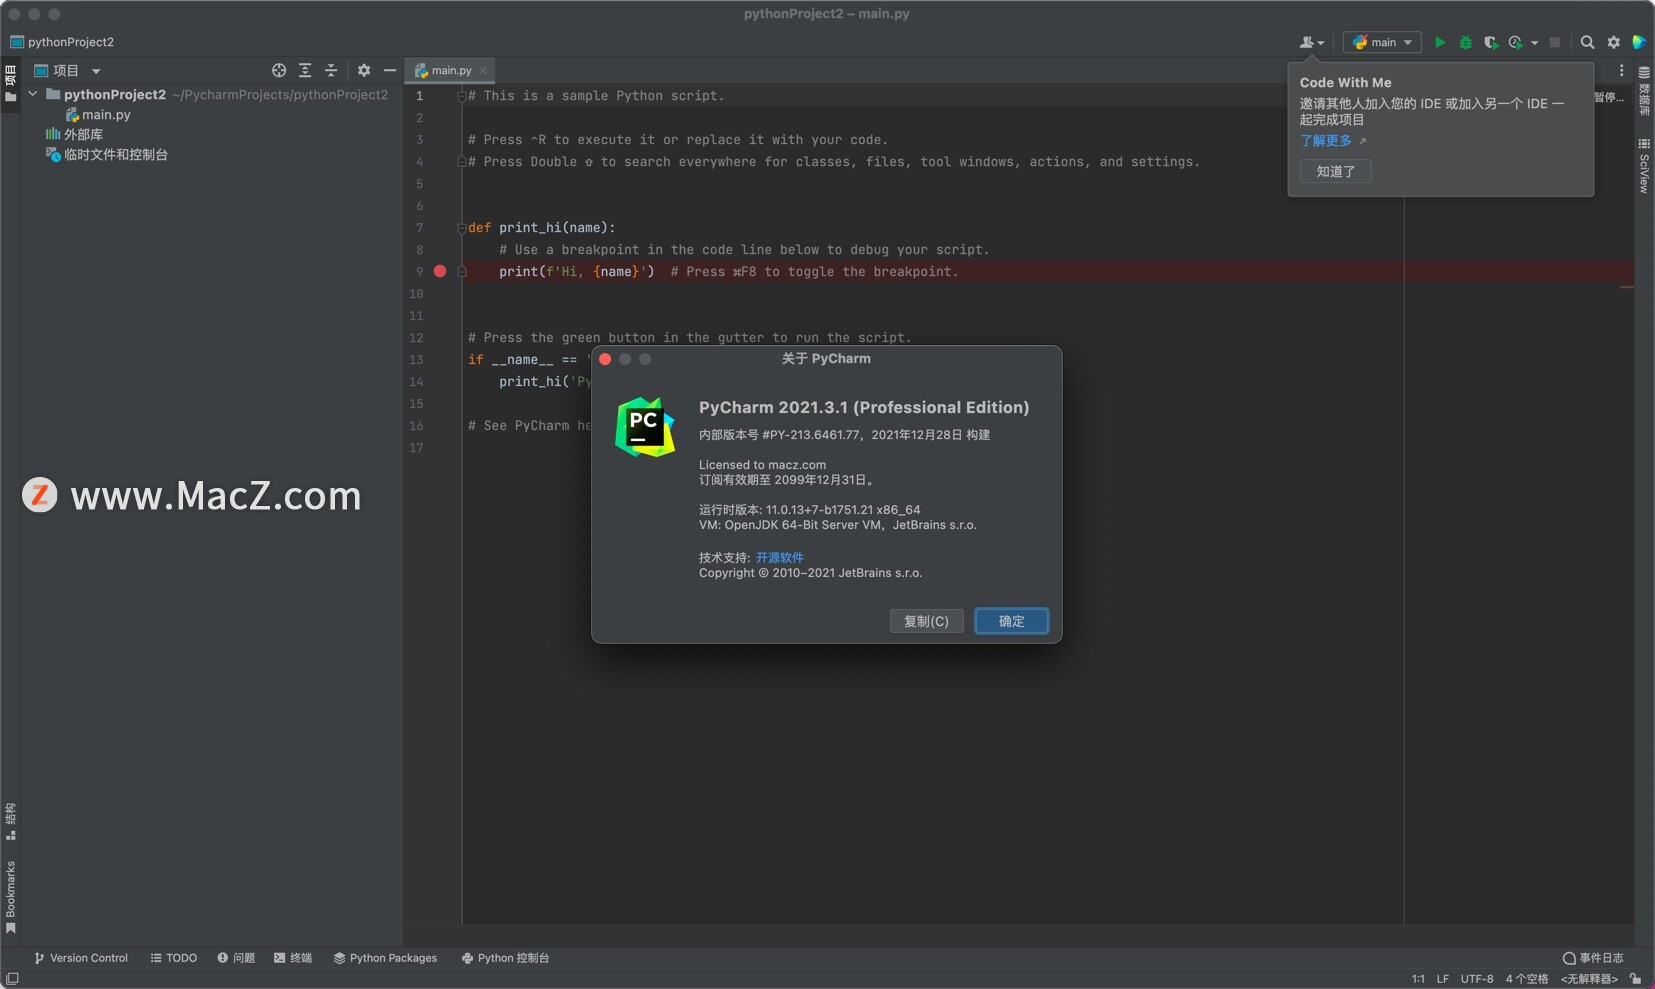This screenshot has width=1655, height=989.
Task: Click line 12 comment text in editor
Action: [689, 338]
